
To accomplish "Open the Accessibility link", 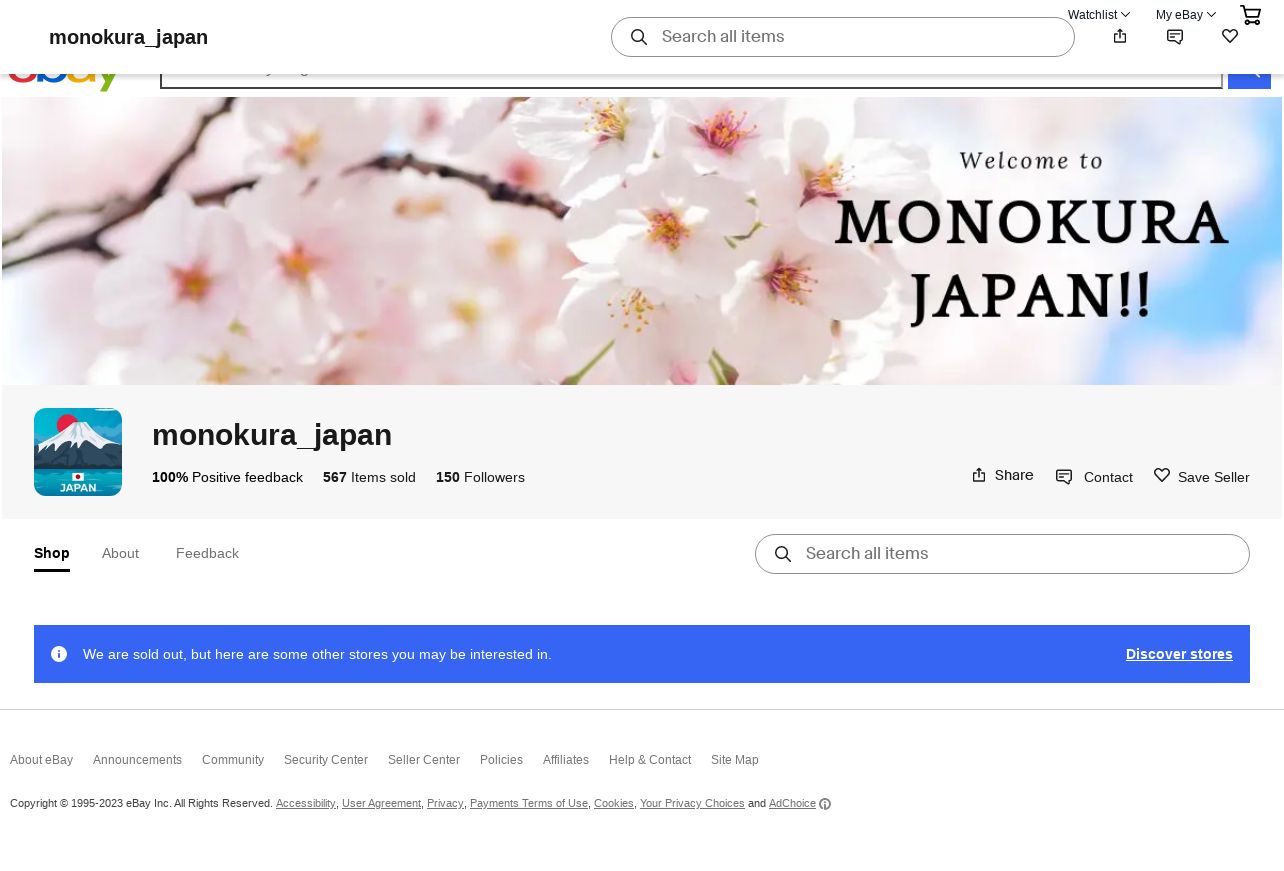I will [306, 804].
